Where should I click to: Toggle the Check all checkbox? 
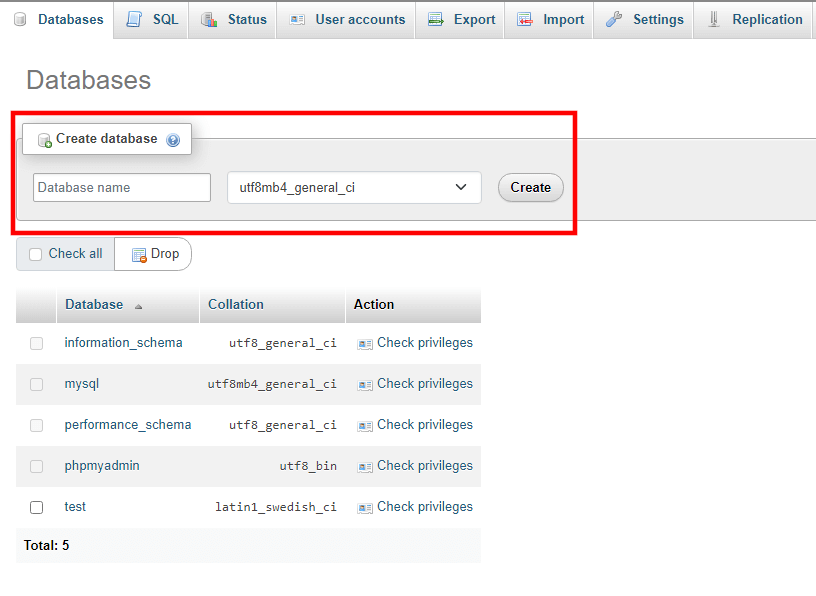tap(35, 255)
